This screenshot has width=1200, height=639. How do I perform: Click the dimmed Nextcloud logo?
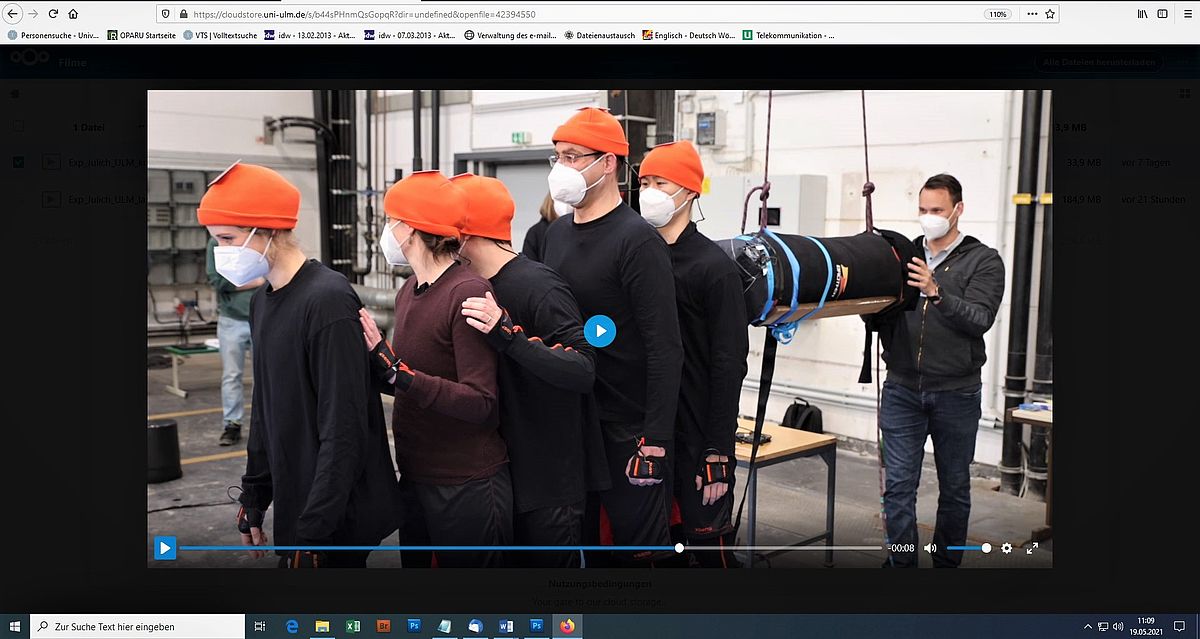coord(29,59)
